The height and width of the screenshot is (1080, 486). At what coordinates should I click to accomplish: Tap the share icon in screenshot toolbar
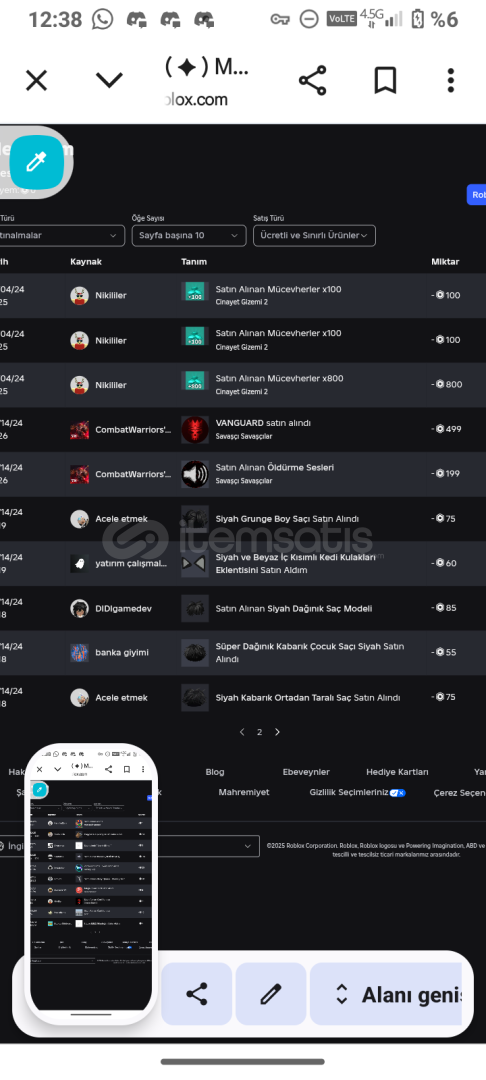[x=197, y=994]
